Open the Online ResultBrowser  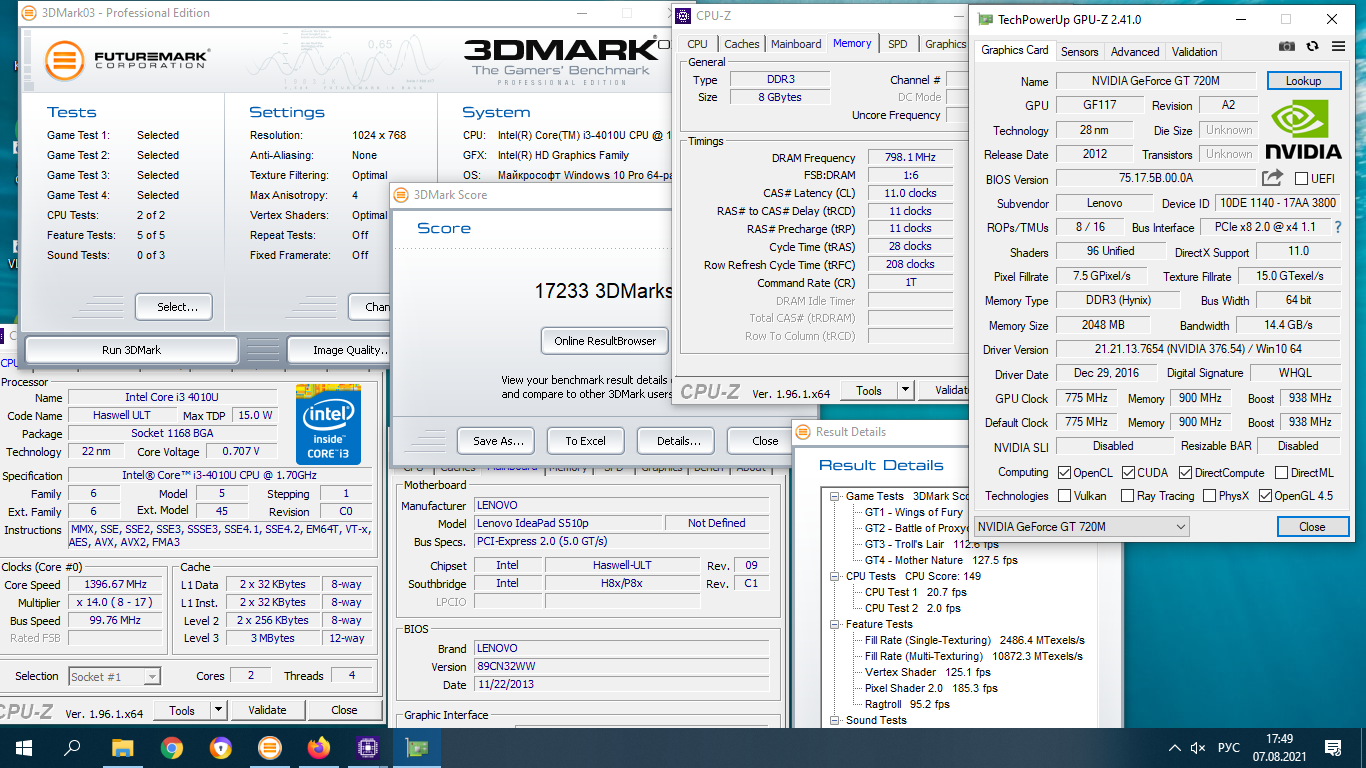point(605,341)
